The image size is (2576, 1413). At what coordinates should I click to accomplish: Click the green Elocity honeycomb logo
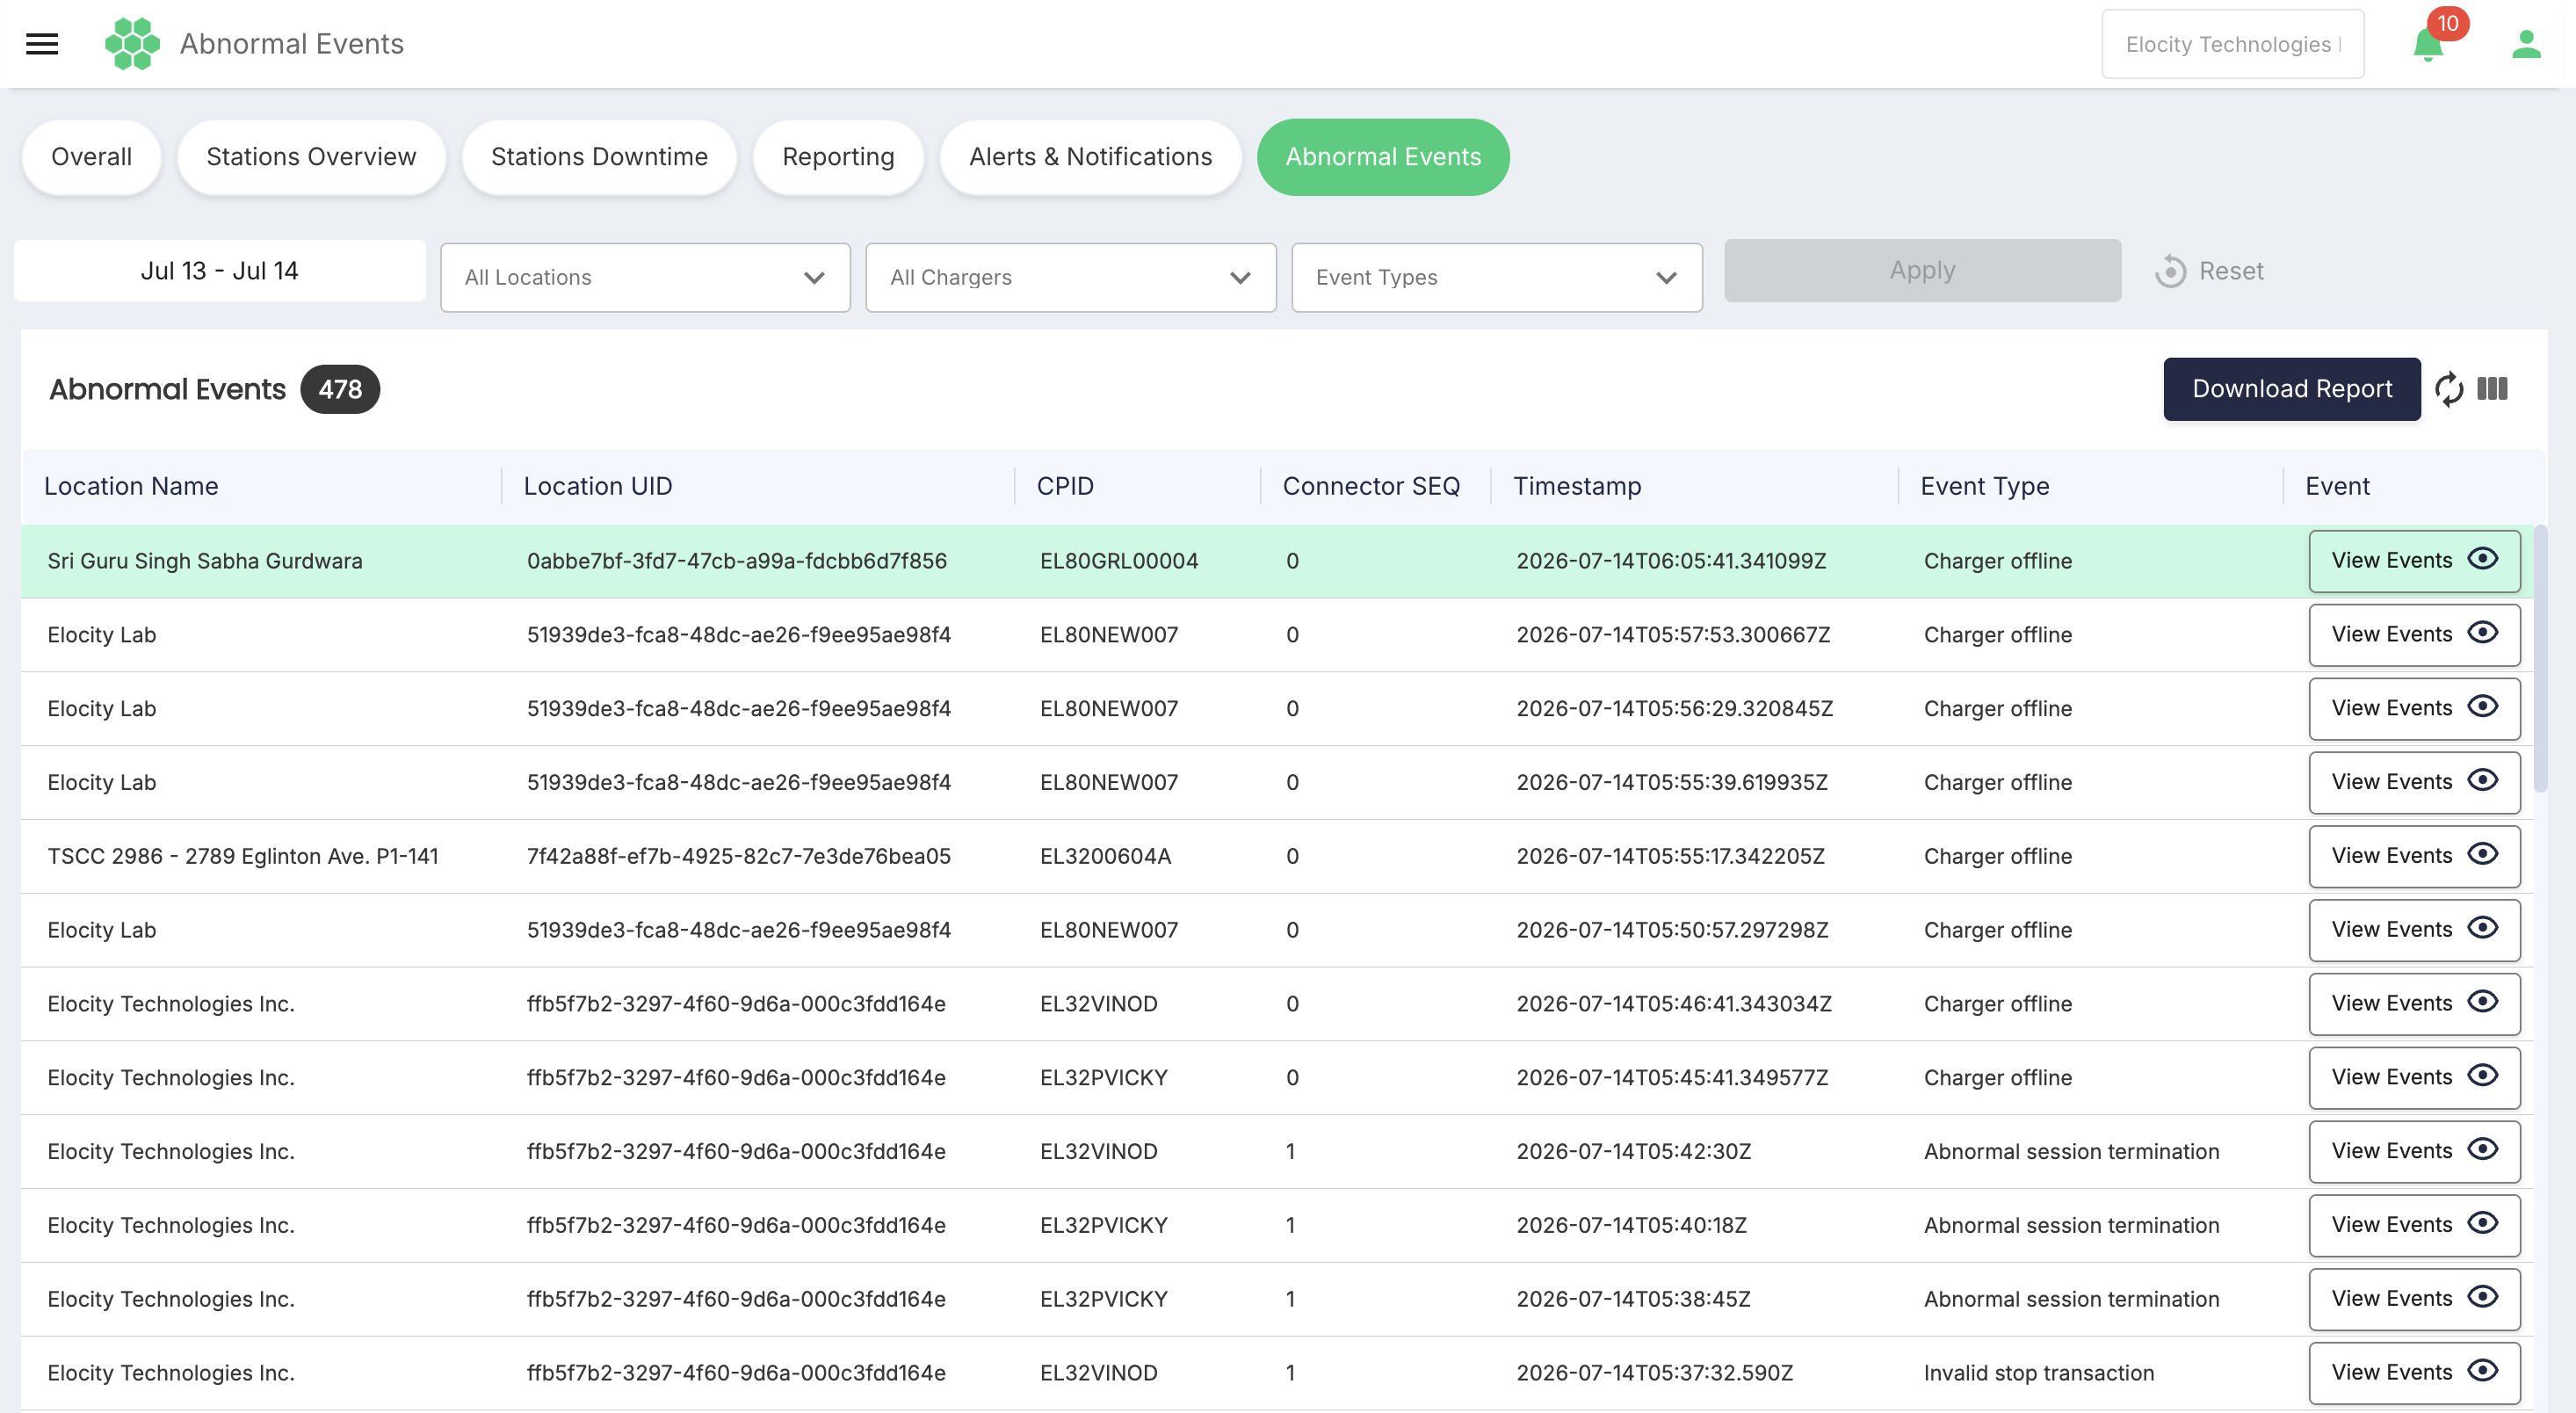click(x=132, y=44)
